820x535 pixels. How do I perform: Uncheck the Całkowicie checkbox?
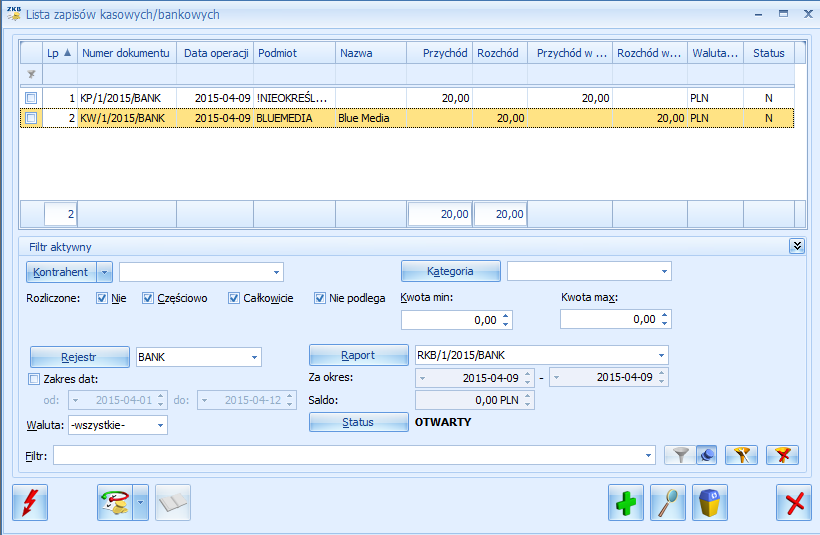234,298
